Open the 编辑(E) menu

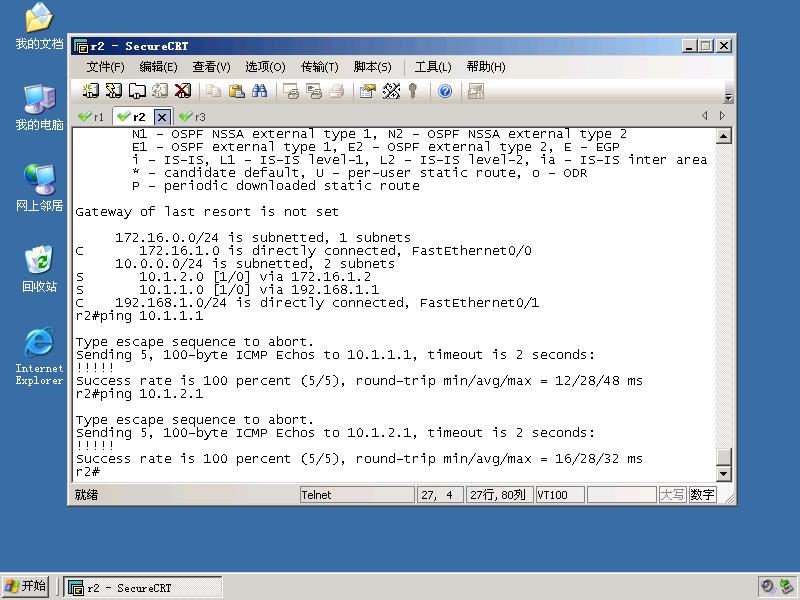(x=158, y=67)
